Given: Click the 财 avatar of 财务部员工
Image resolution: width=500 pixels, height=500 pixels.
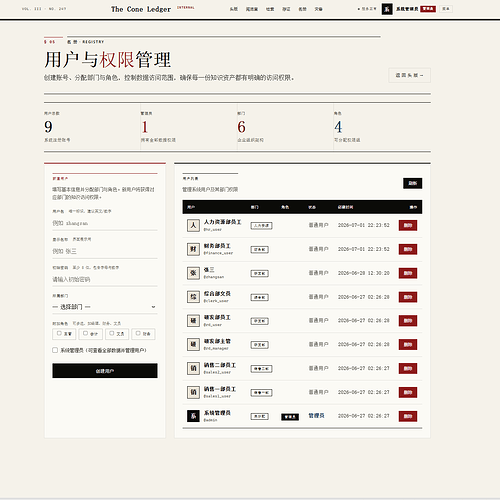Looking at the screenshot, I should (193, 249).
